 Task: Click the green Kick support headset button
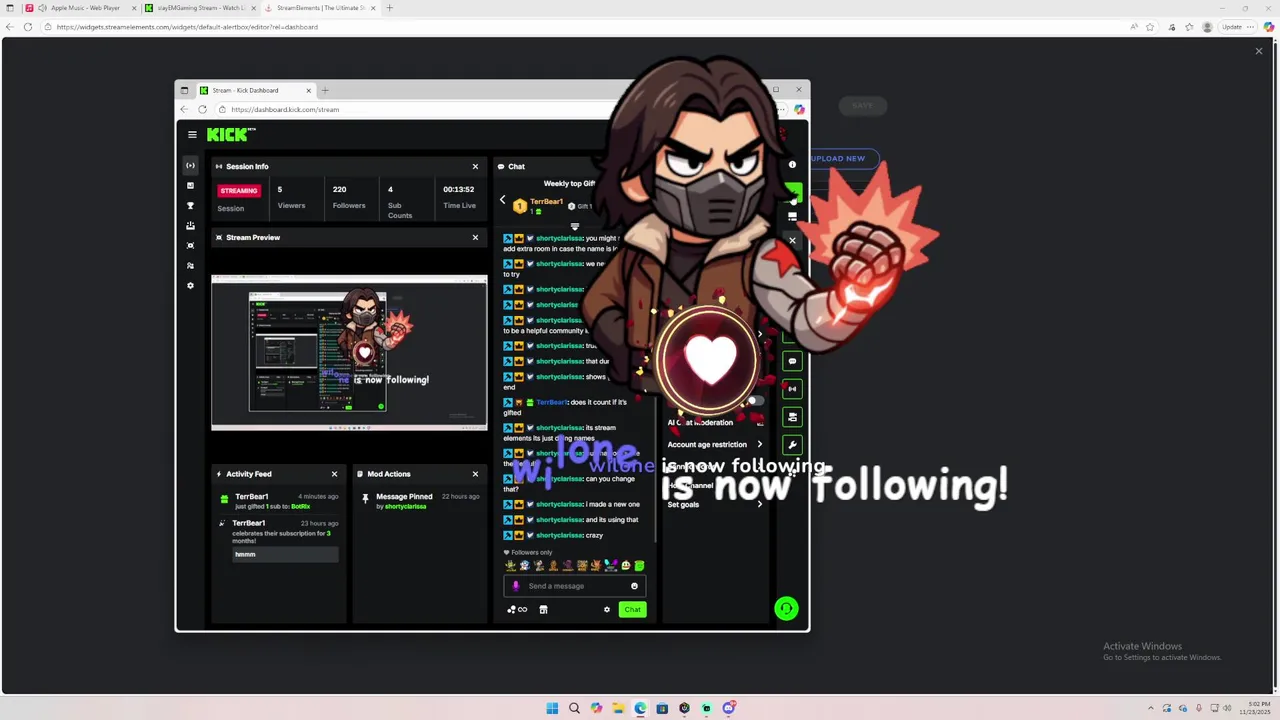[786, 608]
